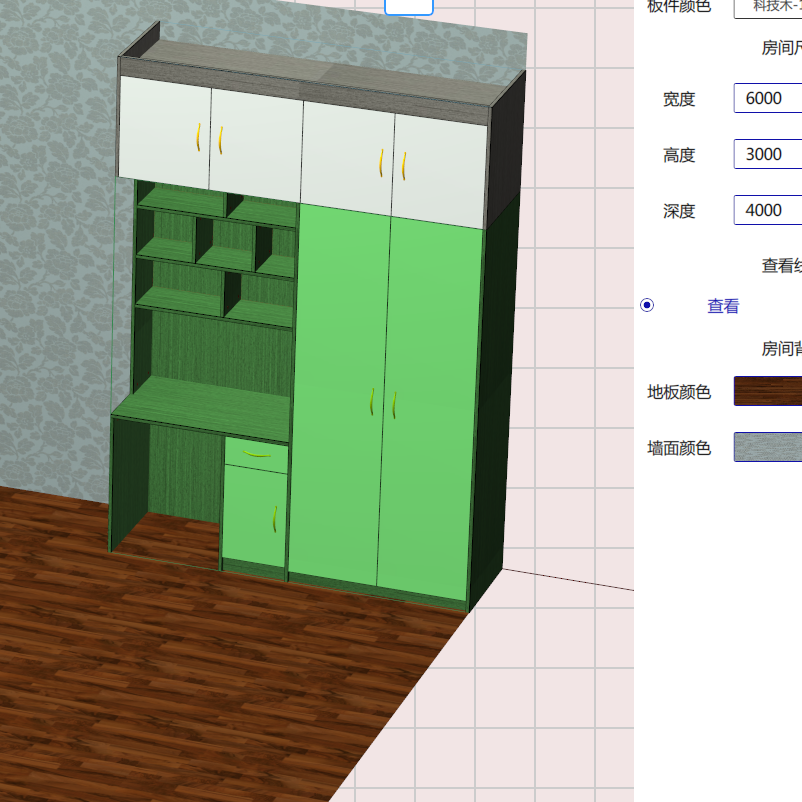Select the second white upper cabinet door
802x802 pixels.
257,140
